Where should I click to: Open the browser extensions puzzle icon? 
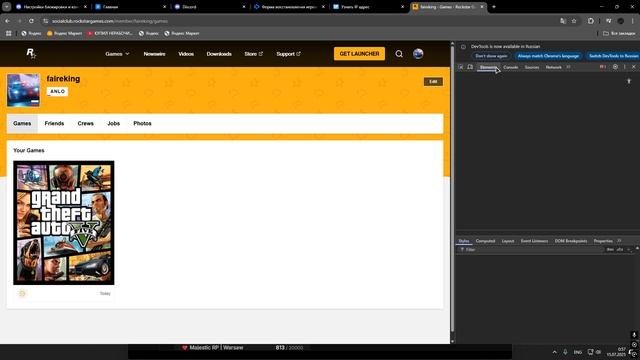coord(591,21)
